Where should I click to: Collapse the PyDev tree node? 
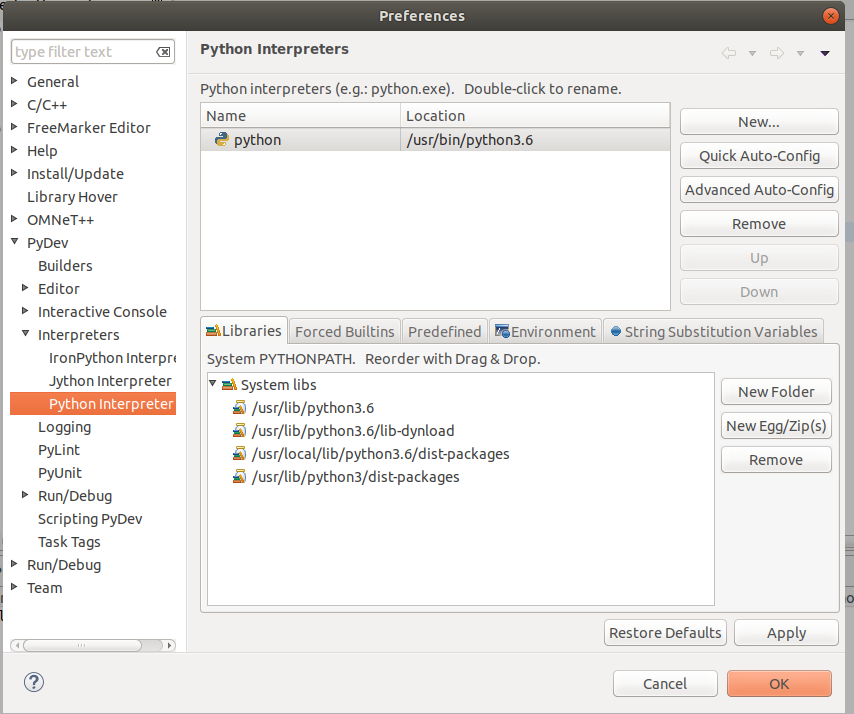(x=15, y=241)
